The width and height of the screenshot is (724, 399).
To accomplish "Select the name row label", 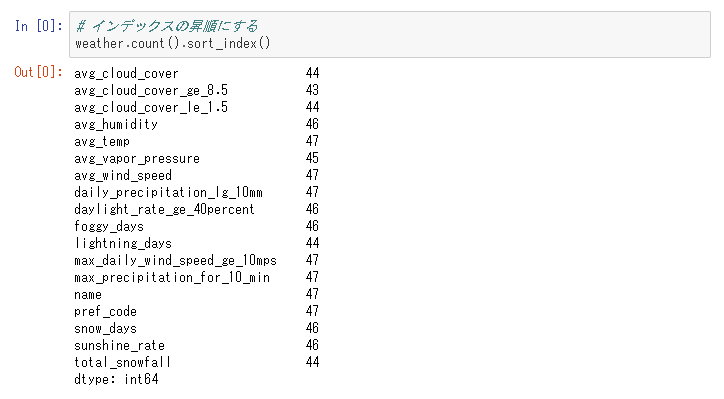I will pyautogui.click(x=88, y=295).
